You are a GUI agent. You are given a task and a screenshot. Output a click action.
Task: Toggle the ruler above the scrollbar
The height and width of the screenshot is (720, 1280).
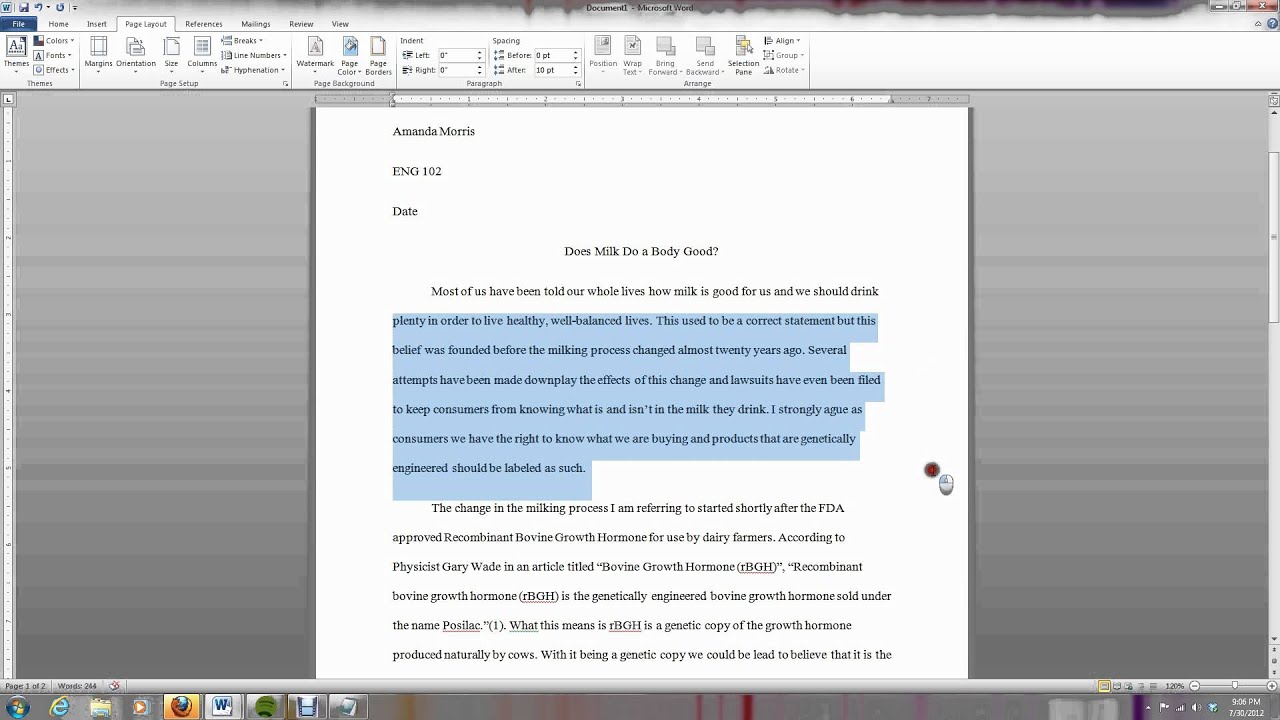pos(1273,99)
